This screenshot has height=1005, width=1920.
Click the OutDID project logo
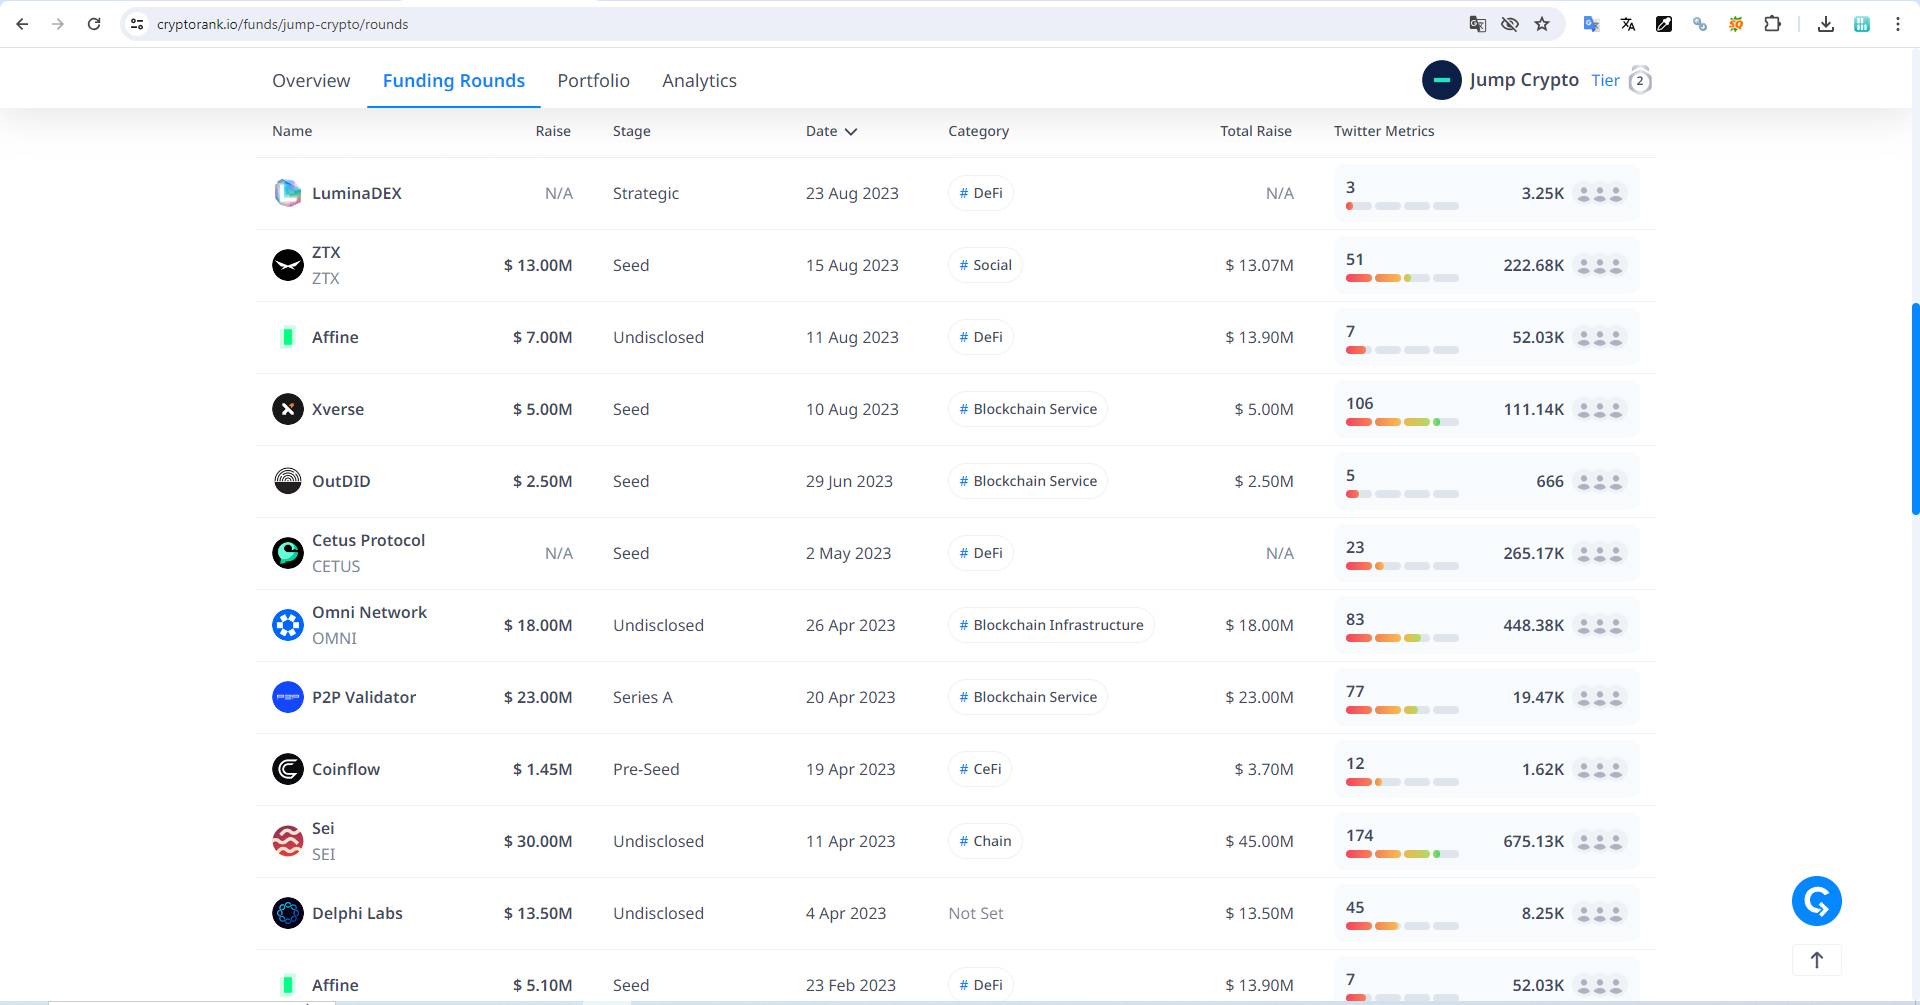(x=288, y=481)
